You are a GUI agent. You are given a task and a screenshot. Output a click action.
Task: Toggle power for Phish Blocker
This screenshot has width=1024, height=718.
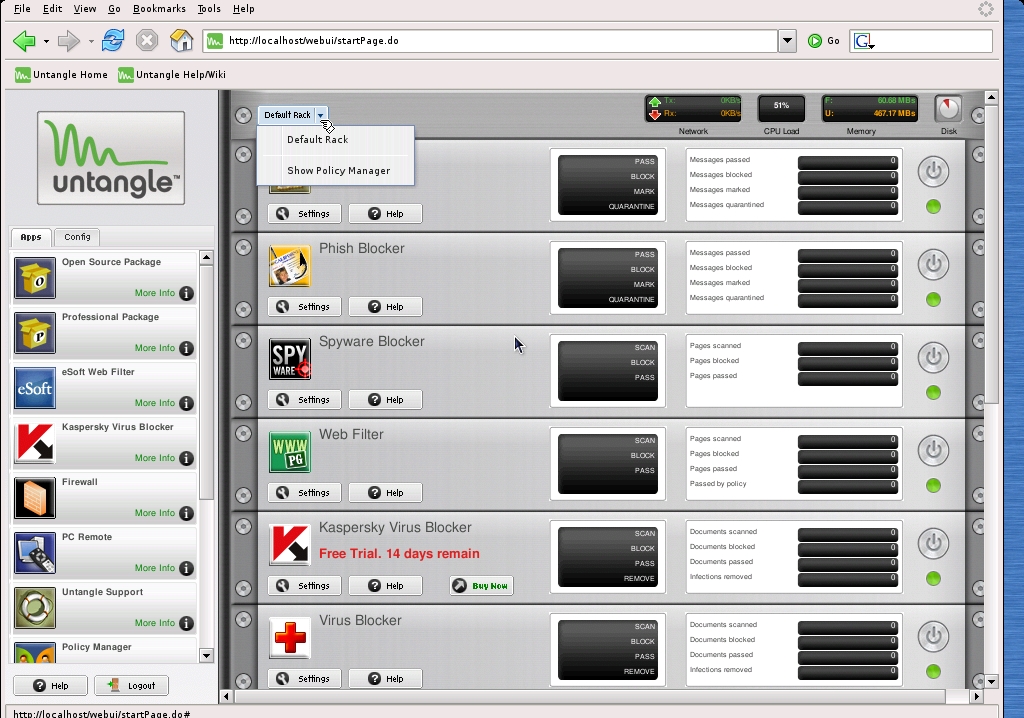pos(933,264)
